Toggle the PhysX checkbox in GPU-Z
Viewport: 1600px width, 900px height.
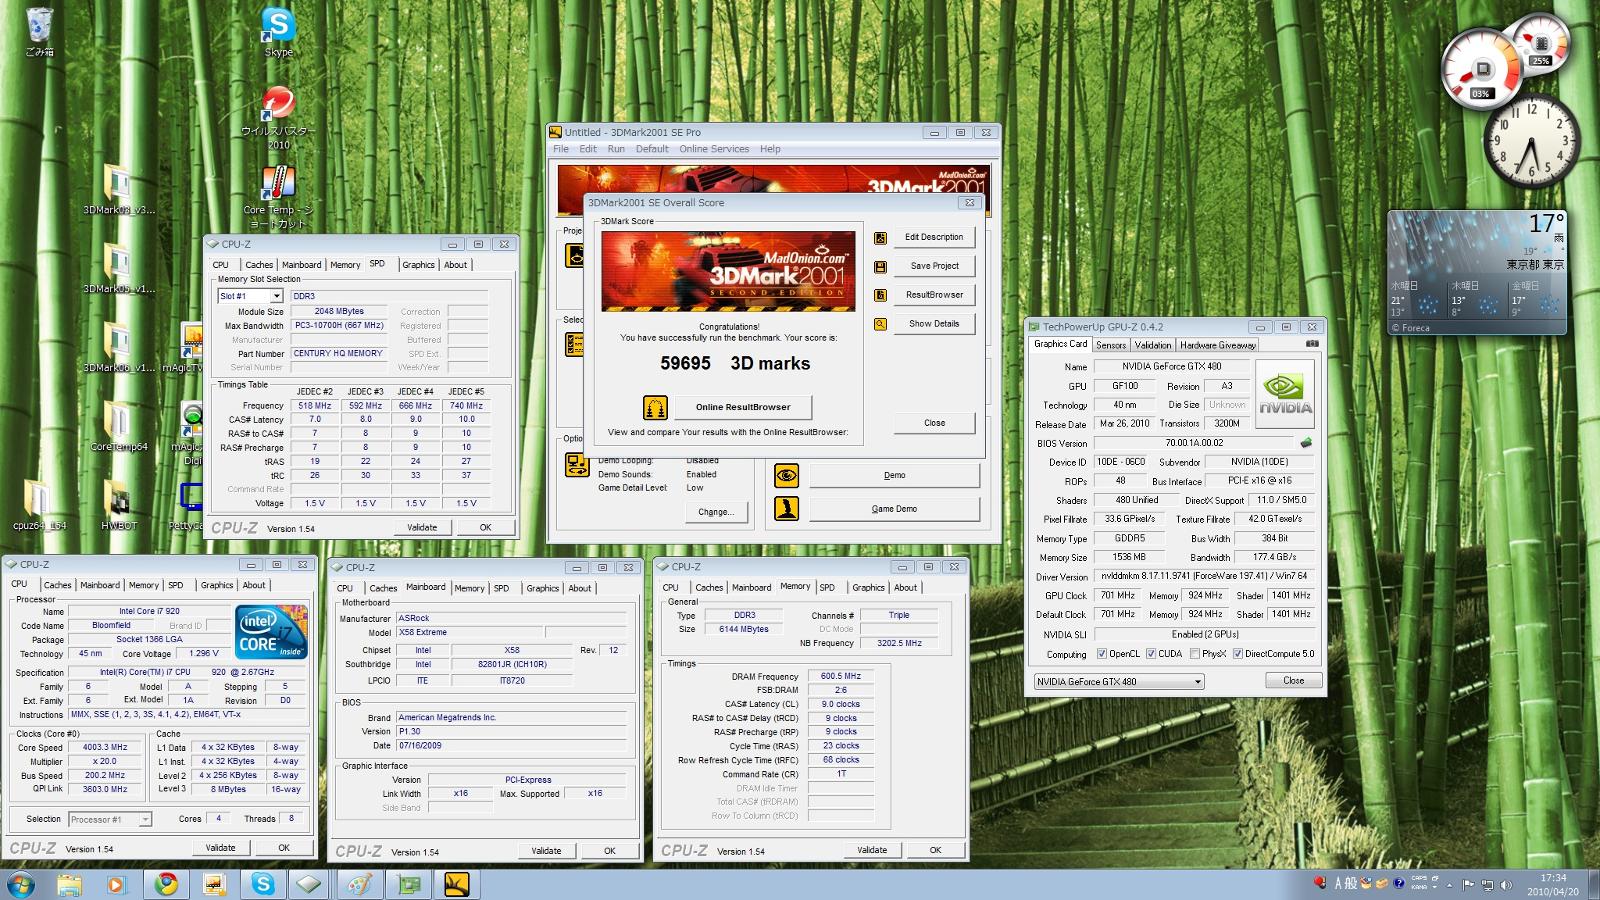coord(1194,654)
